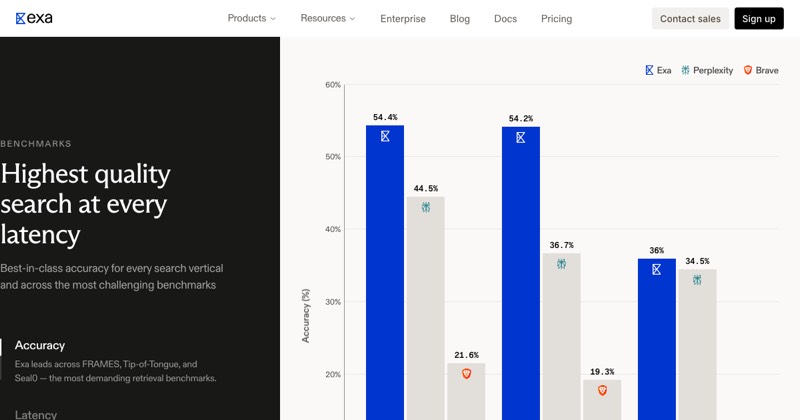Click Perplexity icon on the 44.5% bar
The image size is (800, 420).
(x=426, y=207)
